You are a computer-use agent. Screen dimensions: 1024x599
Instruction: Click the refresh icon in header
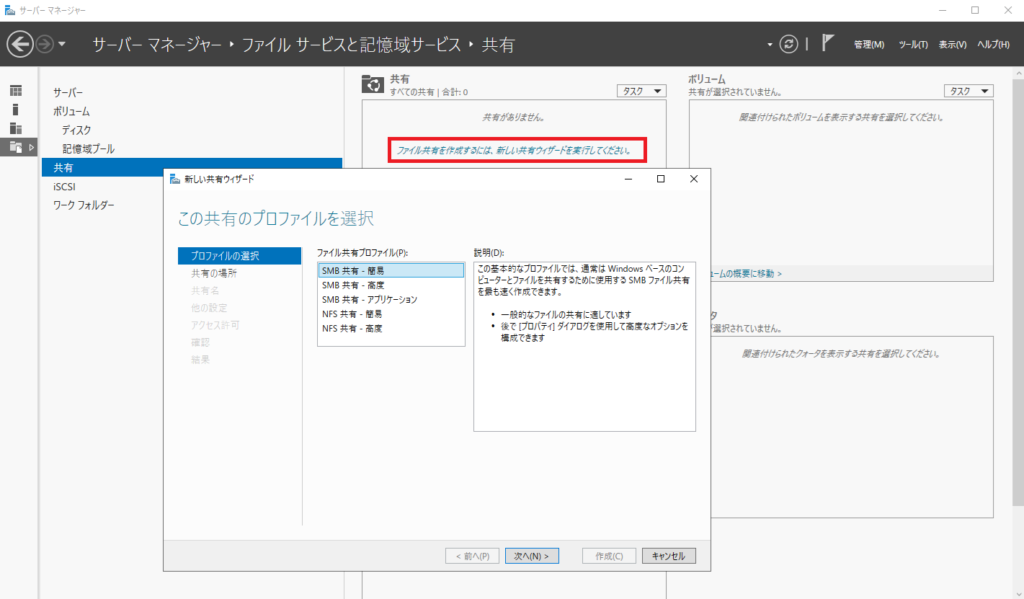790,44
